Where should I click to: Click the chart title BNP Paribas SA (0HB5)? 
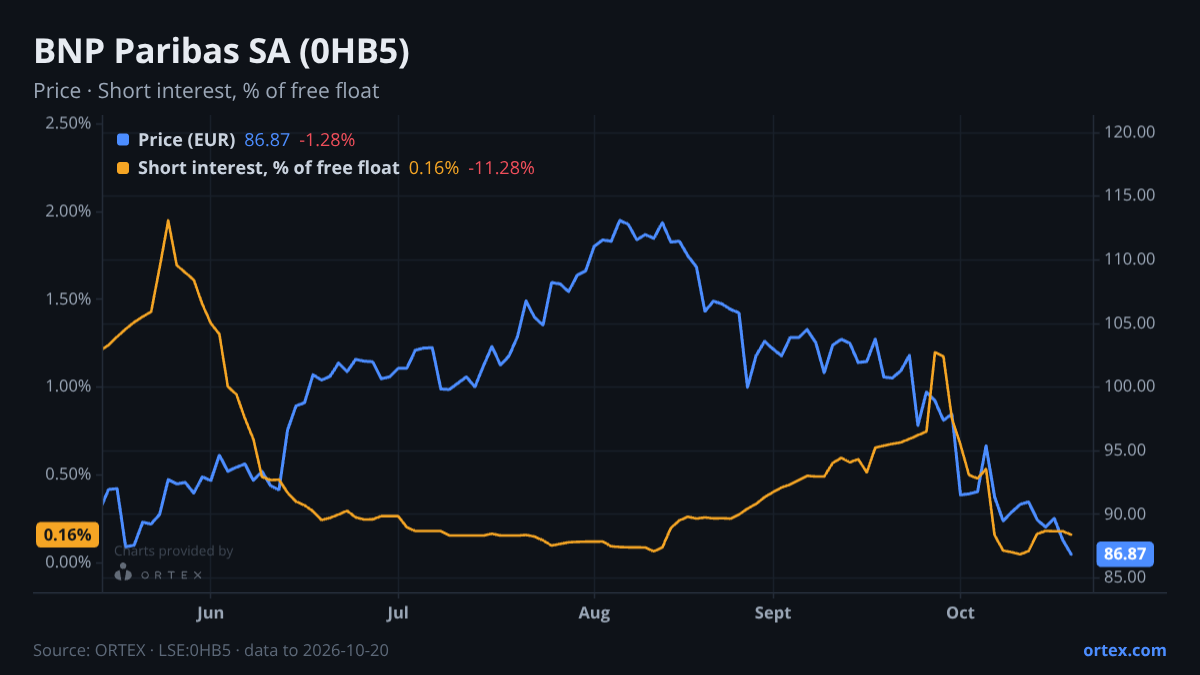221,52
